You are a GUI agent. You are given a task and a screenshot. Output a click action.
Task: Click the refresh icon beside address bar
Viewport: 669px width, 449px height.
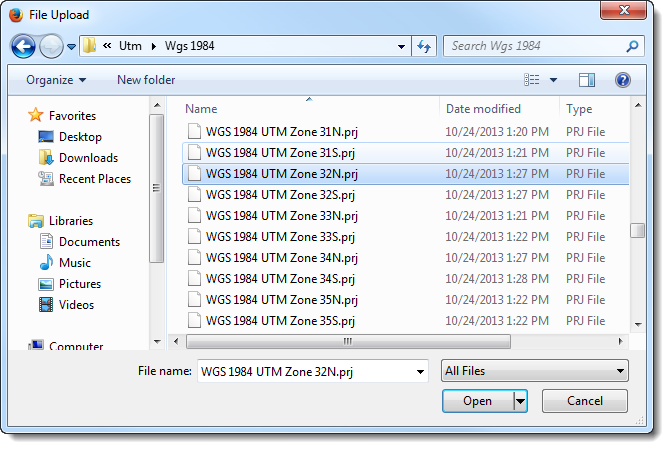[424, 46]
